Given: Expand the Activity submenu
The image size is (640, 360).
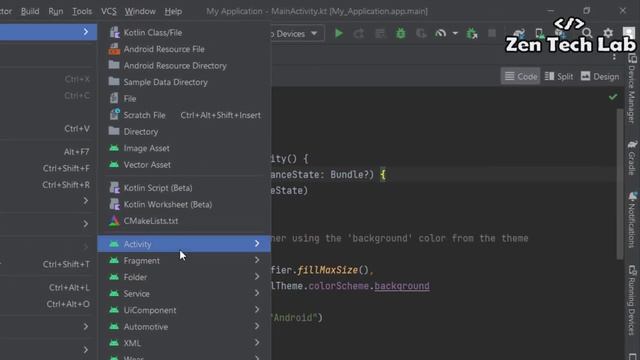Looking at the screenshot, I should coord(184,244).
